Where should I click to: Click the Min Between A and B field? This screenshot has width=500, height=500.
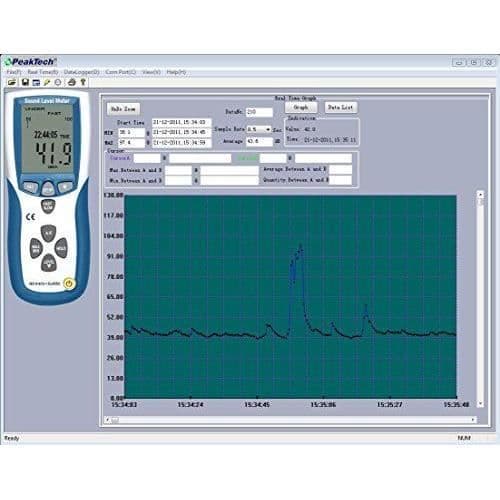point(178,180)
